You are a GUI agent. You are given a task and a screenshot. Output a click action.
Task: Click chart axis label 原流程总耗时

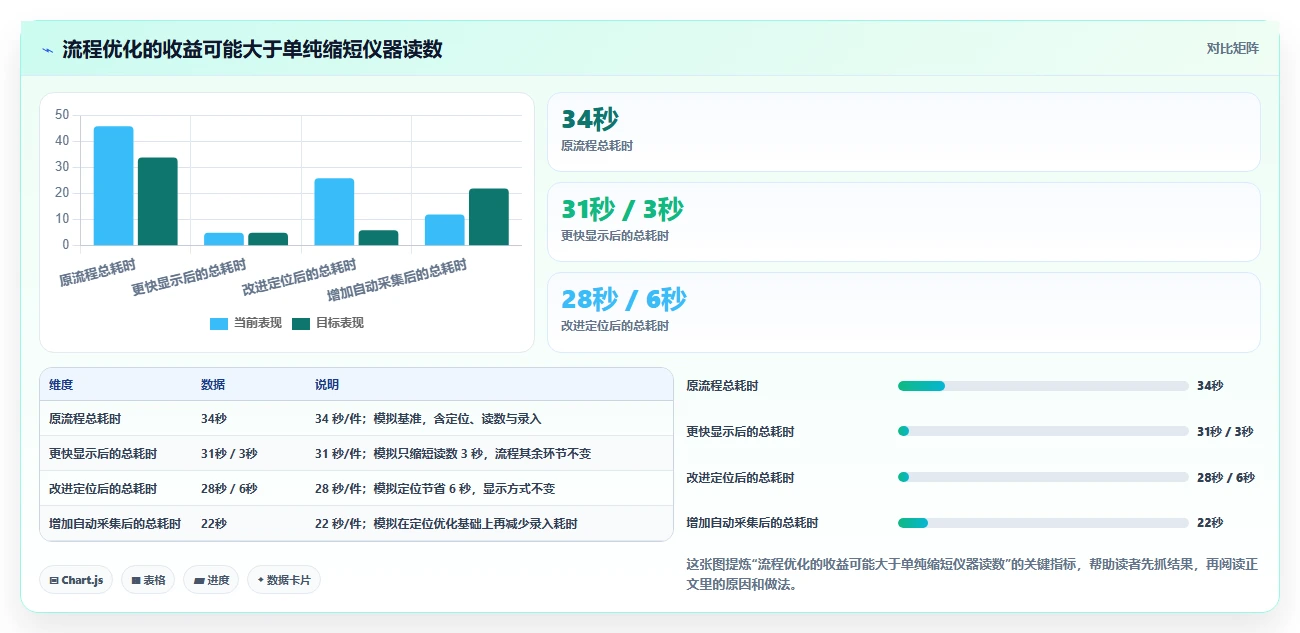coord(97,272)
